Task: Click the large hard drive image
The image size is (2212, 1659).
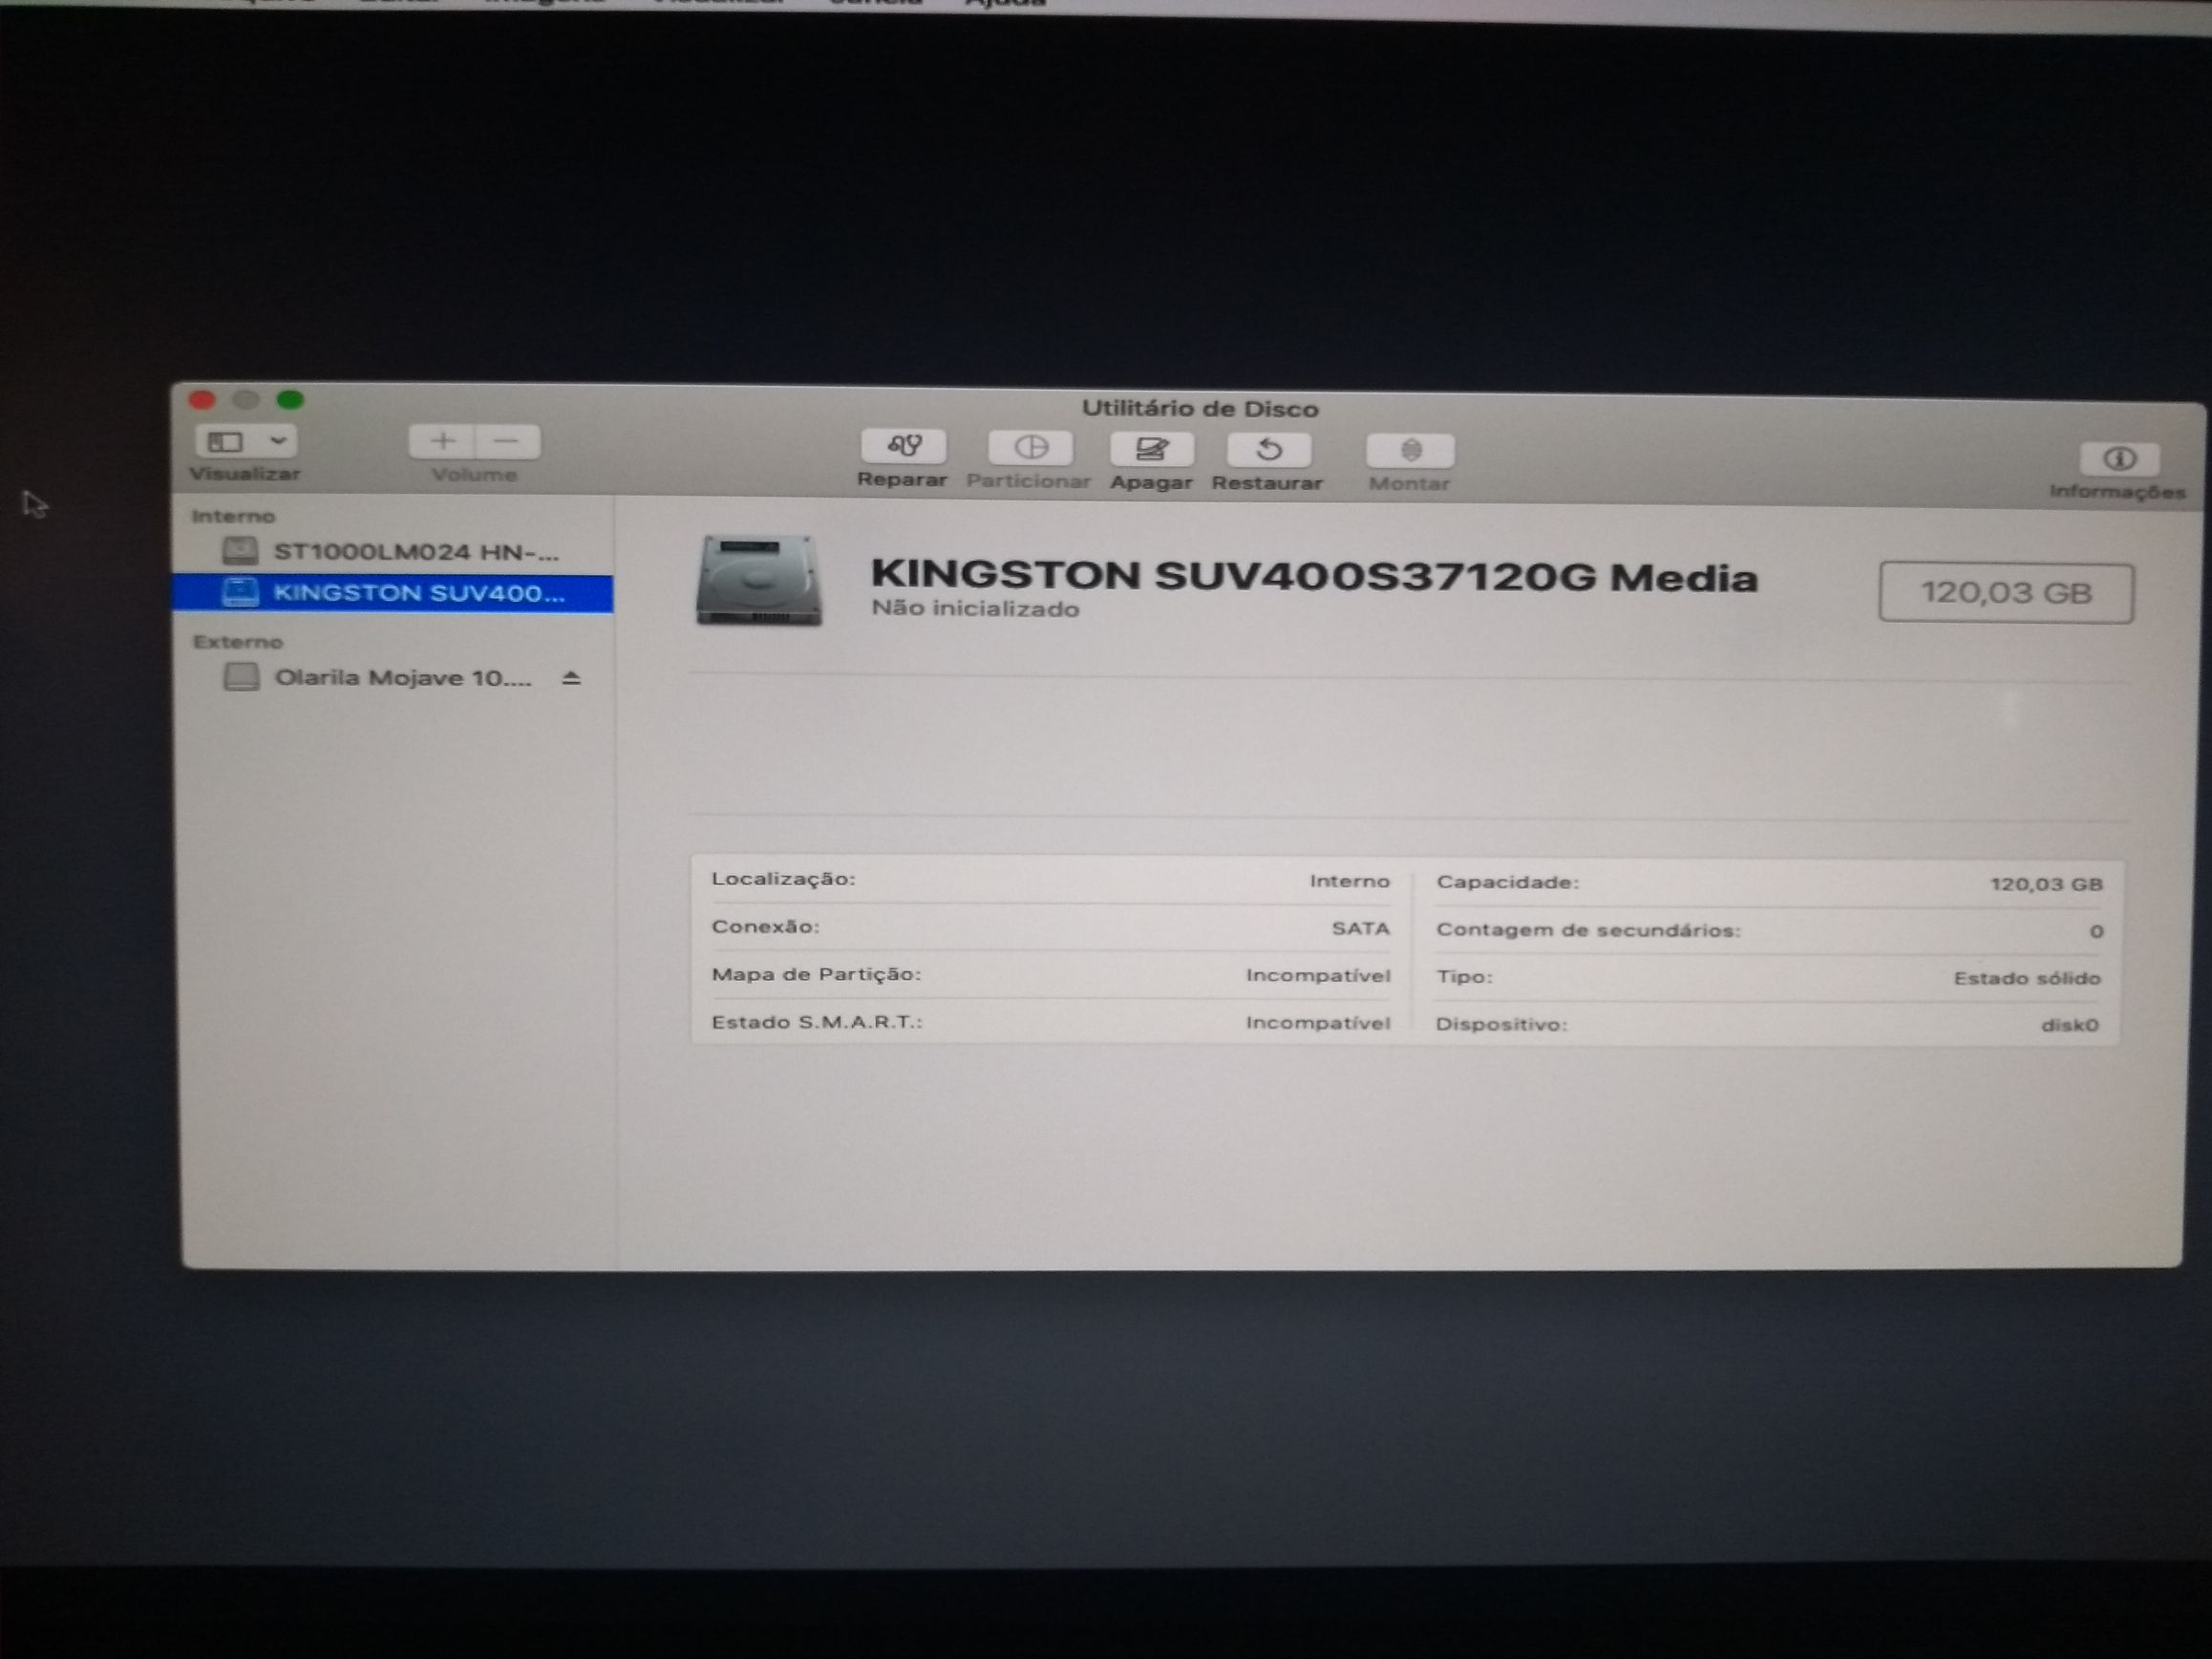Action: coord(759,581)
